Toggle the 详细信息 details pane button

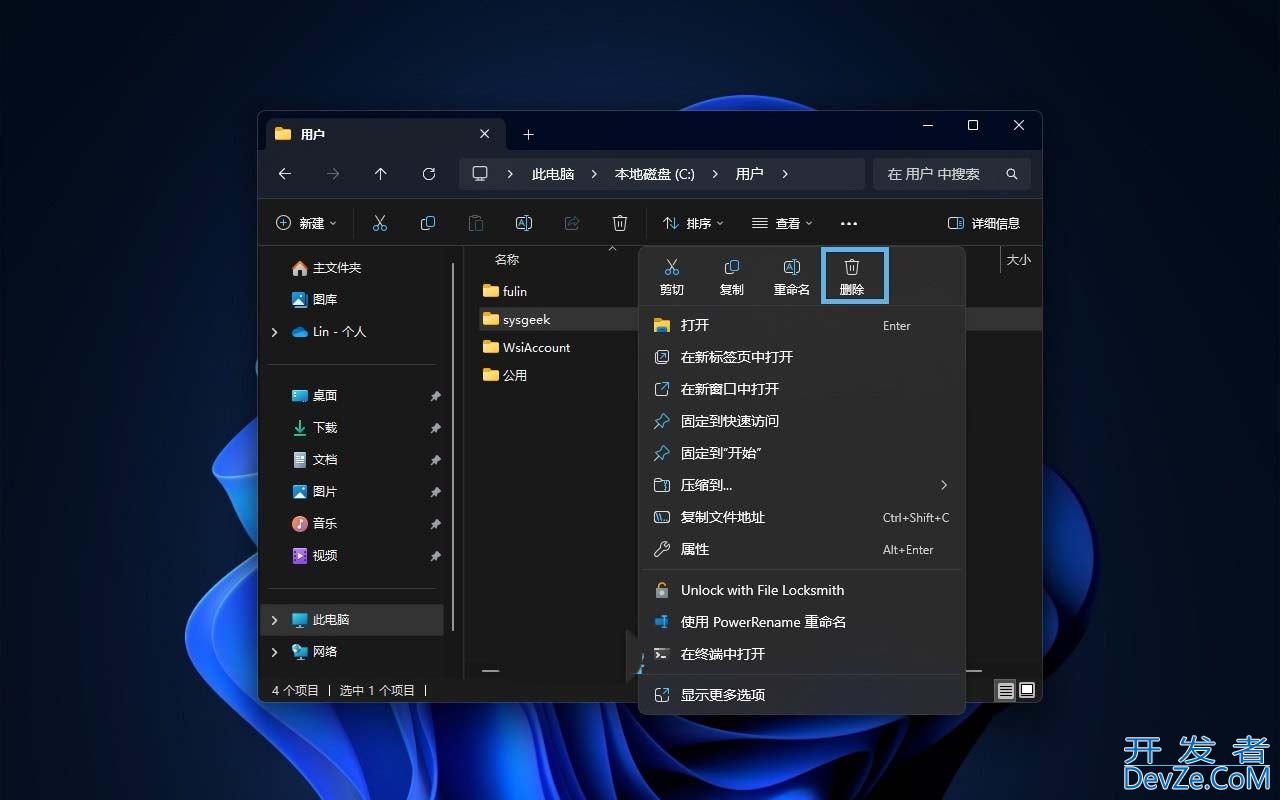click(984, 223)
